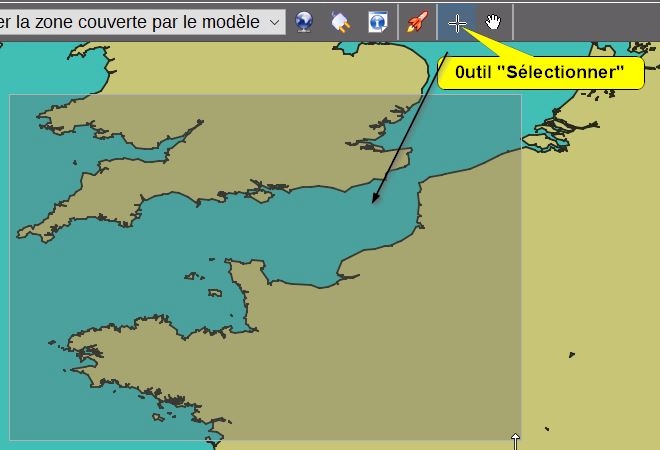
Task: Click the rocket launch icon
Action: click(x=417, y=22)
